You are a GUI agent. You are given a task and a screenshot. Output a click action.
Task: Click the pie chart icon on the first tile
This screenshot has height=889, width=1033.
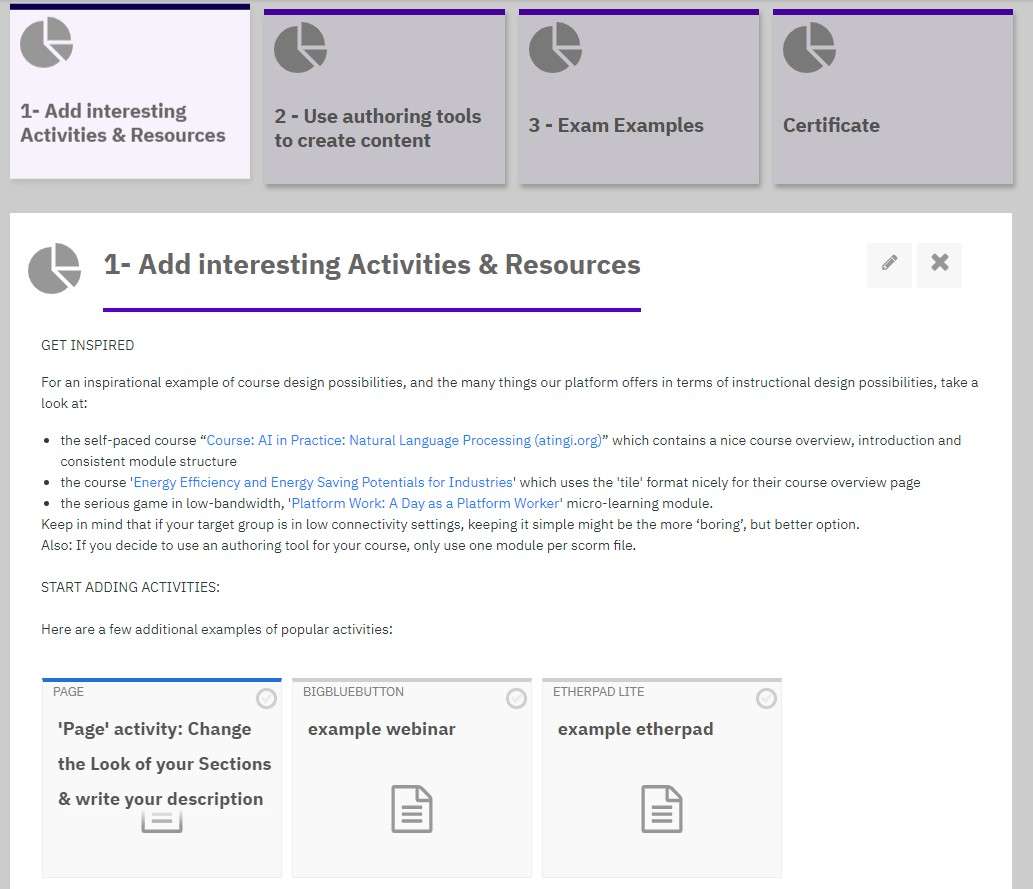click(x=46, y=42)
